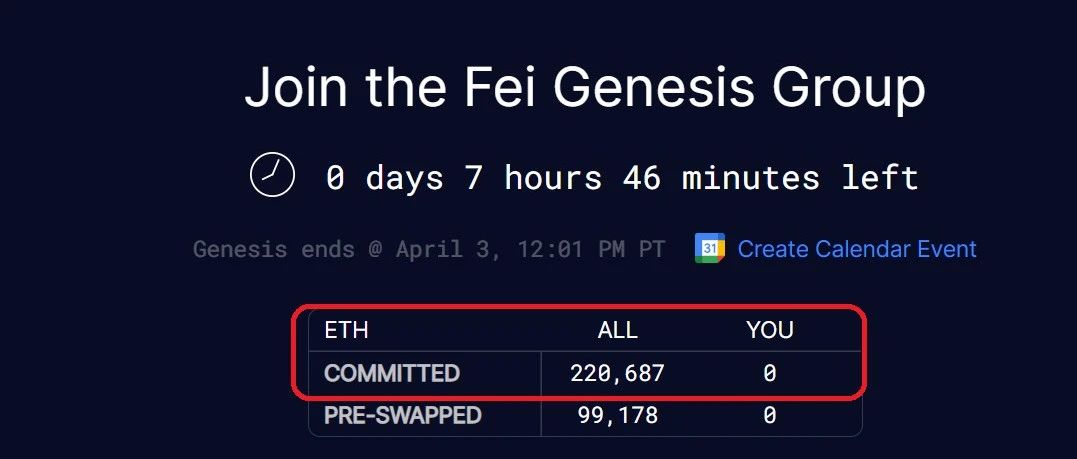The width and height of the screenshot is (1077, 459).
Task: Click the YOU column header
Action: click(770, 331)
